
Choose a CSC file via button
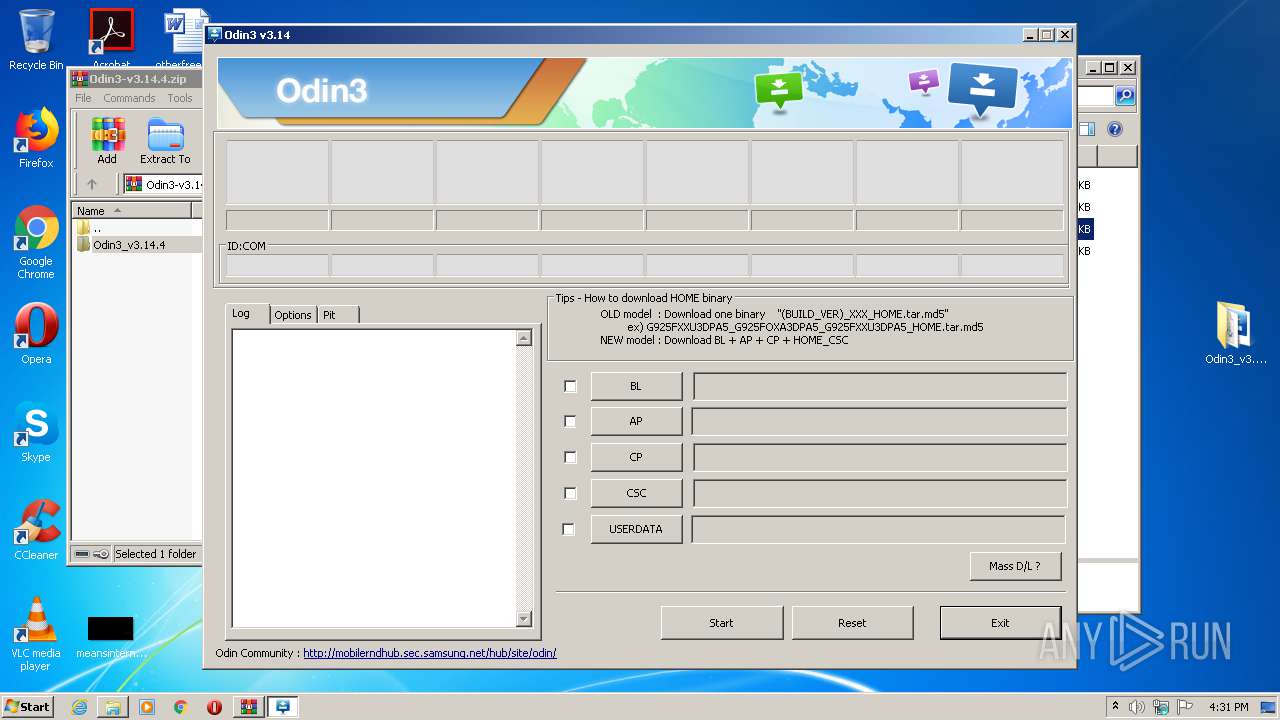click(636, 493)
